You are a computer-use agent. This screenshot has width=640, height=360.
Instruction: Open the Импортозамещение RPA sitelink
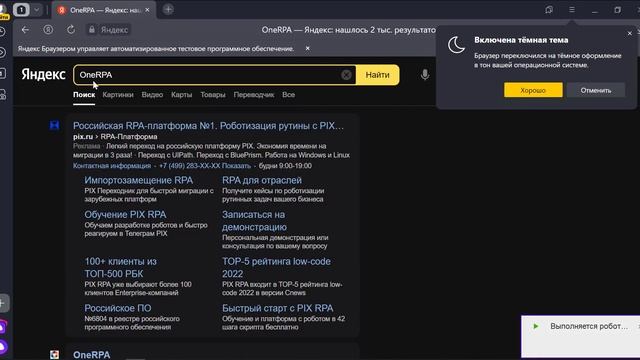pyautogui.click(x=138, y=180)
